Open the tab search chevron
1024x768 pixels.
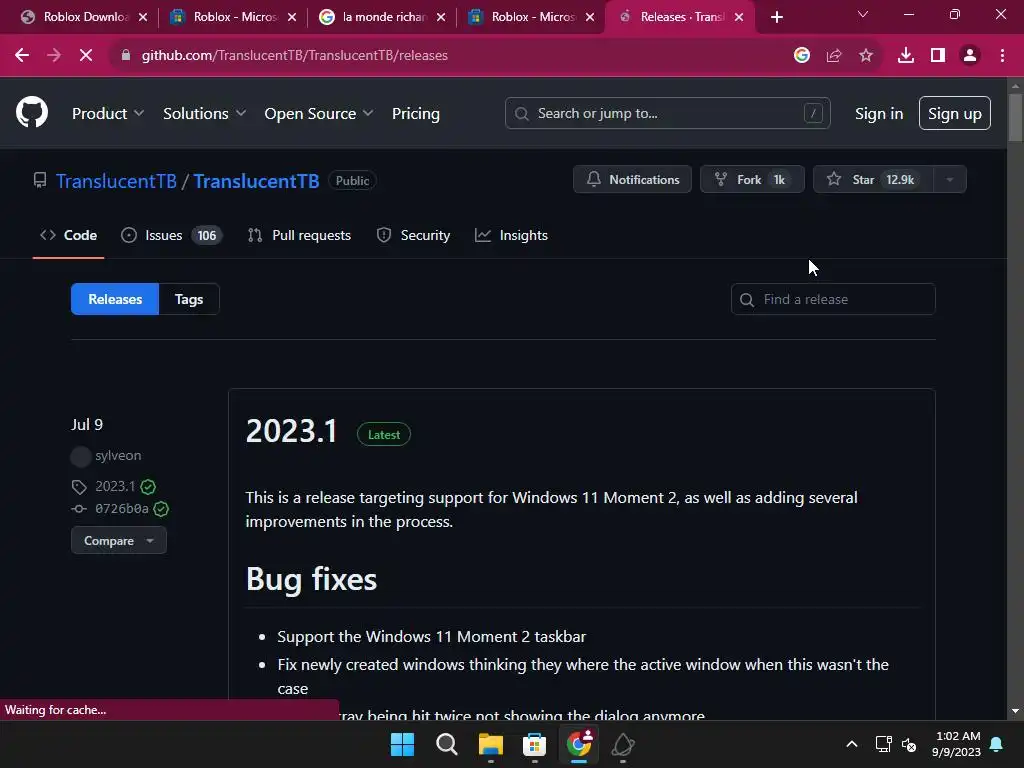[x=863, y=14]
